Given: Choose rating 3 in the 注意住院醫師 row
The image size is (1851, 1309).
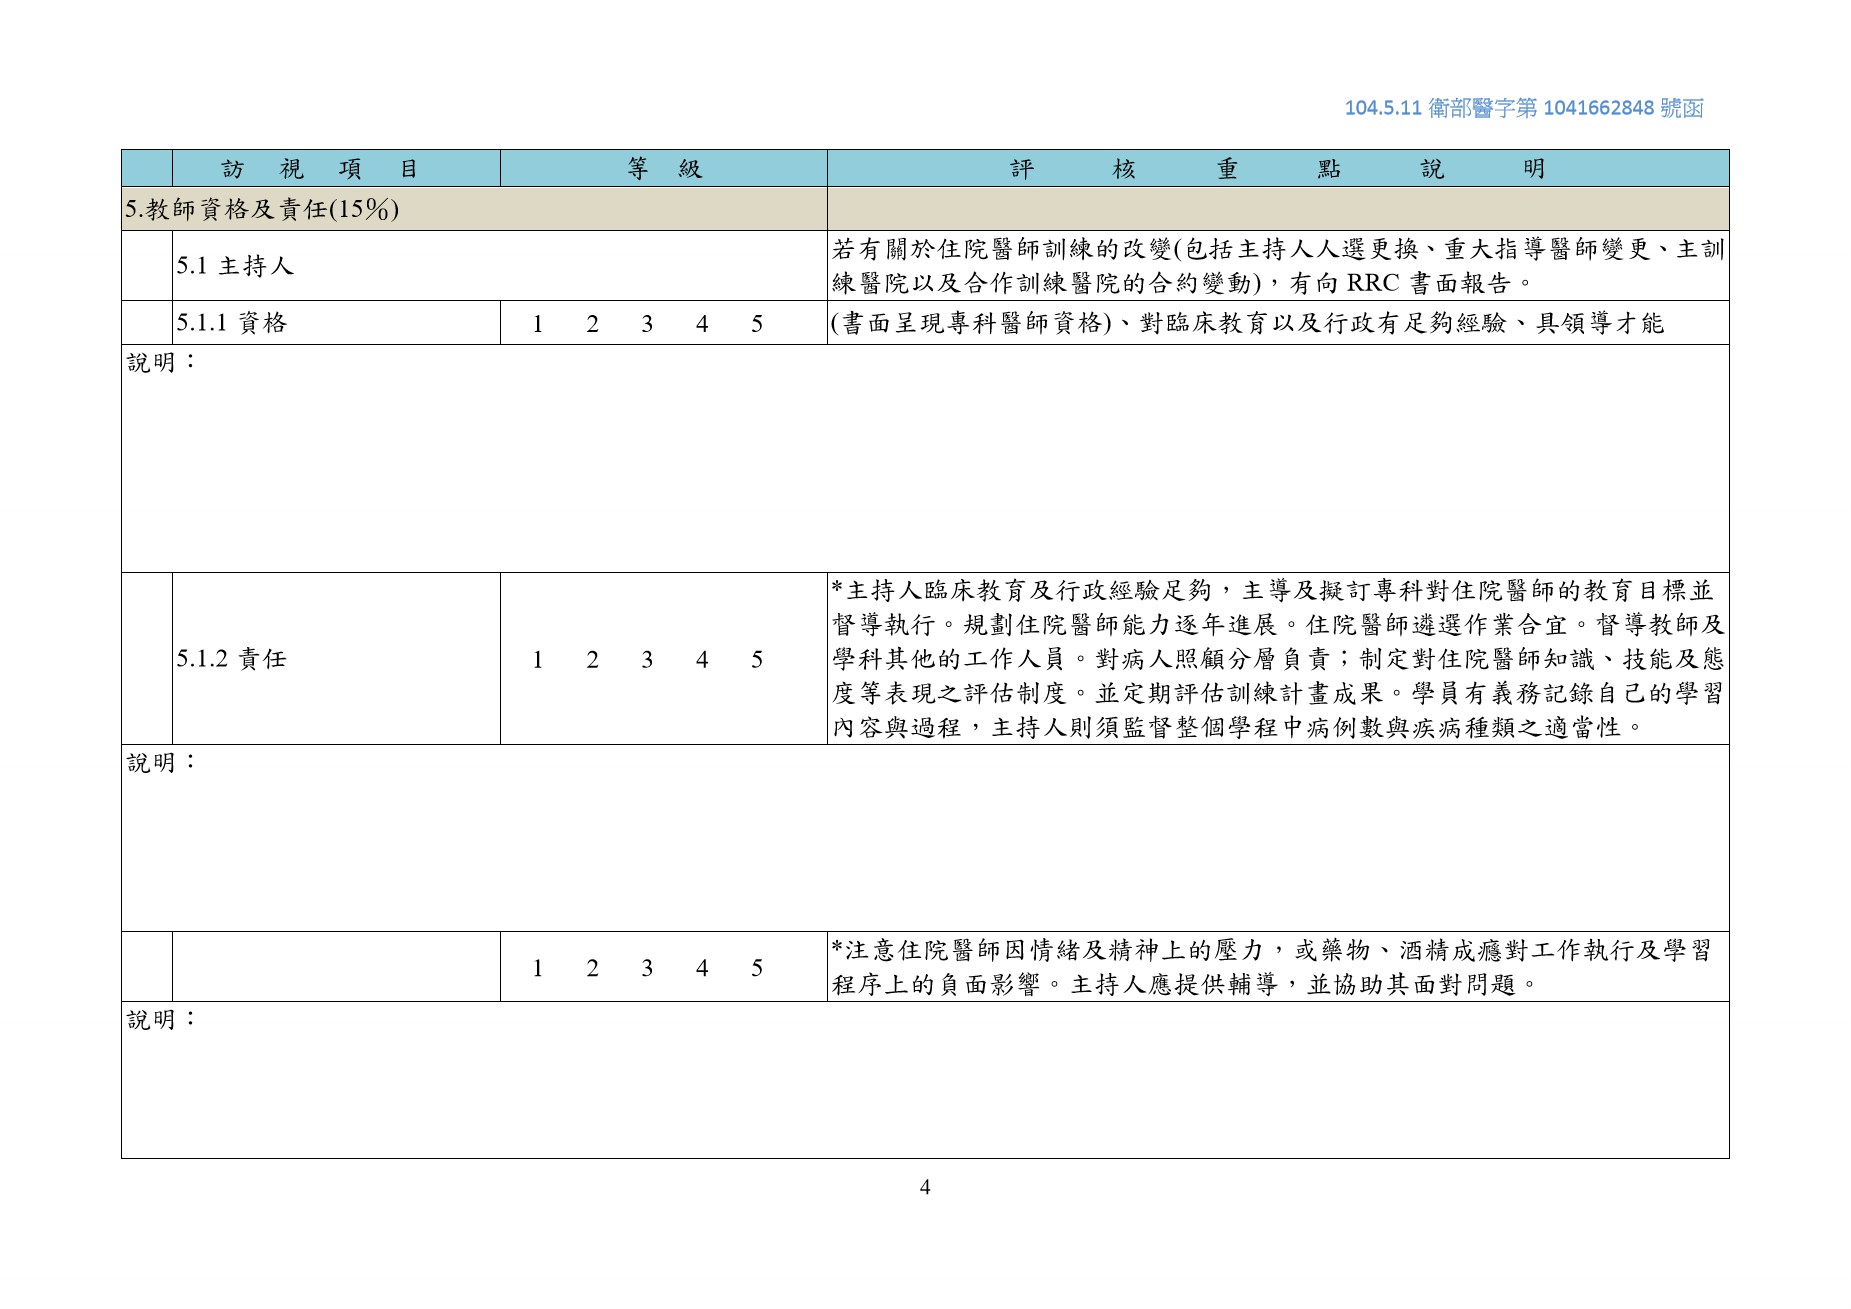Looking at the screenshot, I should tap(648, 968).
